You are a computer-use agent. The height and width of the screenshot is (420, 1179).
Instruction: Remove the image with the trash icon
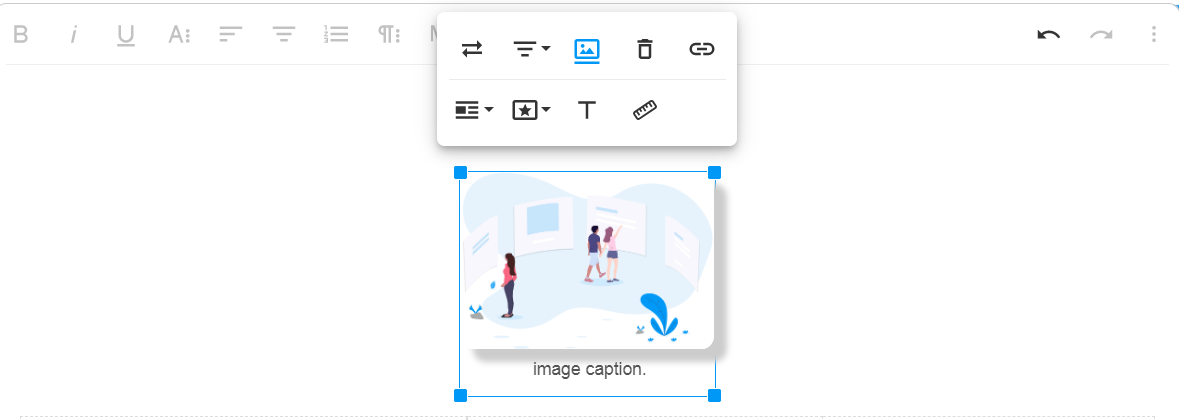(645, 49)
